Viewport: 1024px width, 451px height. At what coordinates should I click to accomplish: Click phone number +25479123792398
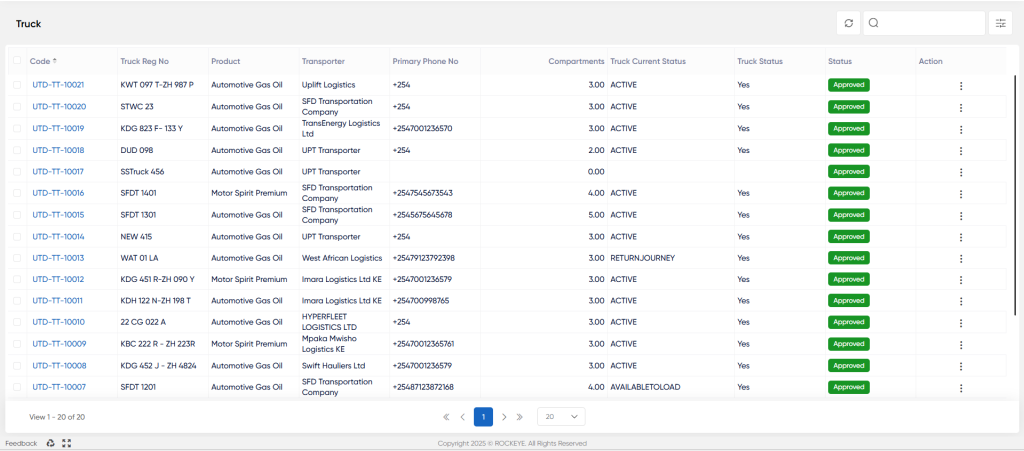(x=424, y=258)
